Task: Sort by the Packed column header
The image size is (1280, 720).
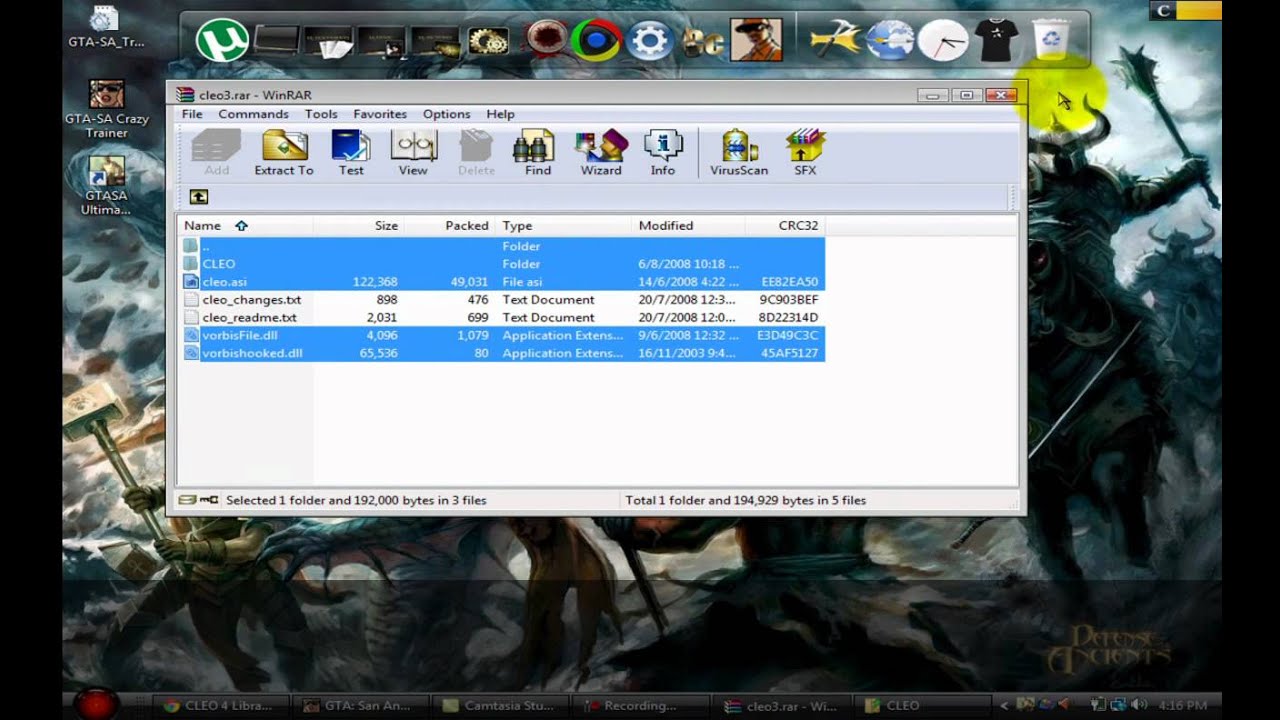Action: [450, 226]
